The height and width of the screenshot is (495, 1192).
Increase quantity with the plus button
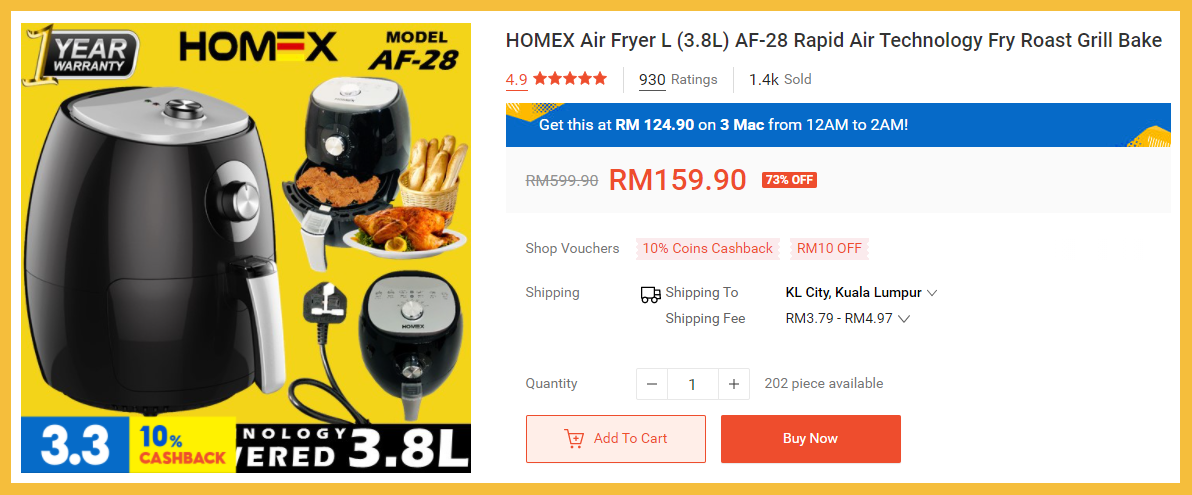point(734,384)
